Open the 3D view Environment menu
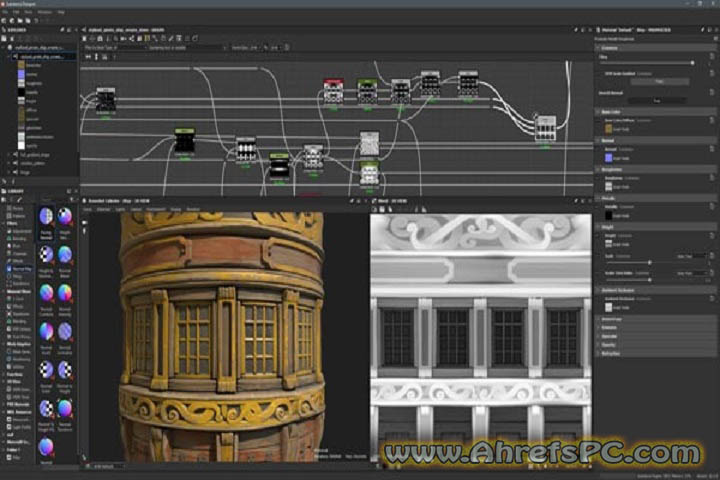720x480 pixels. click(156, 209)
